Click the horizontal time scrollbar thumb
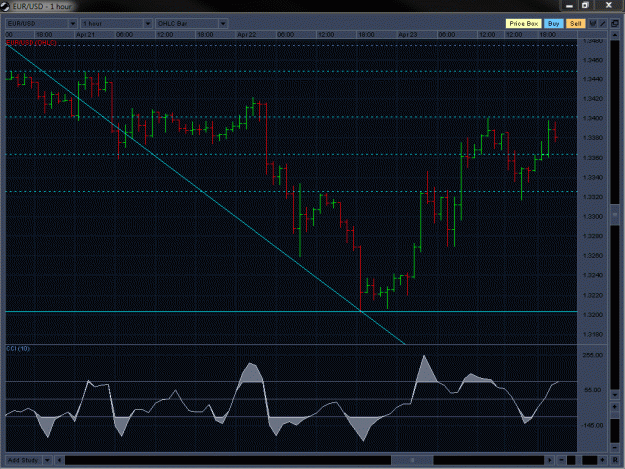Screen dimensions: 625x469 (412, 460)
